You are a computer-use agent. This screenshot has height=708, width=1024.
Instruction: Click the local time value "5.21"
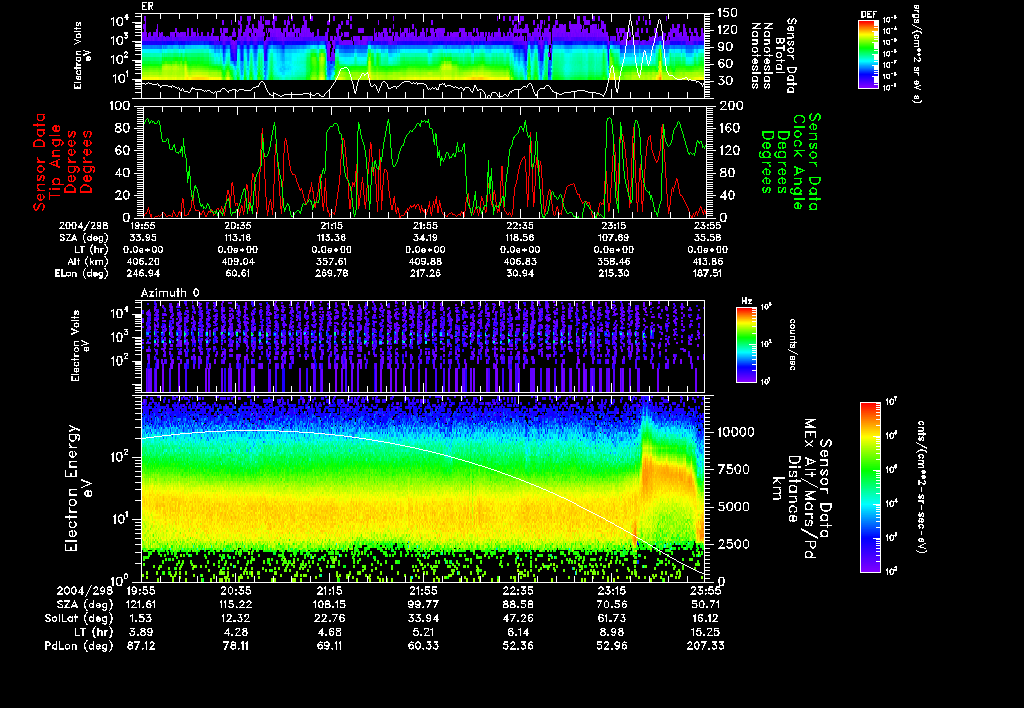tap(424, 632)
